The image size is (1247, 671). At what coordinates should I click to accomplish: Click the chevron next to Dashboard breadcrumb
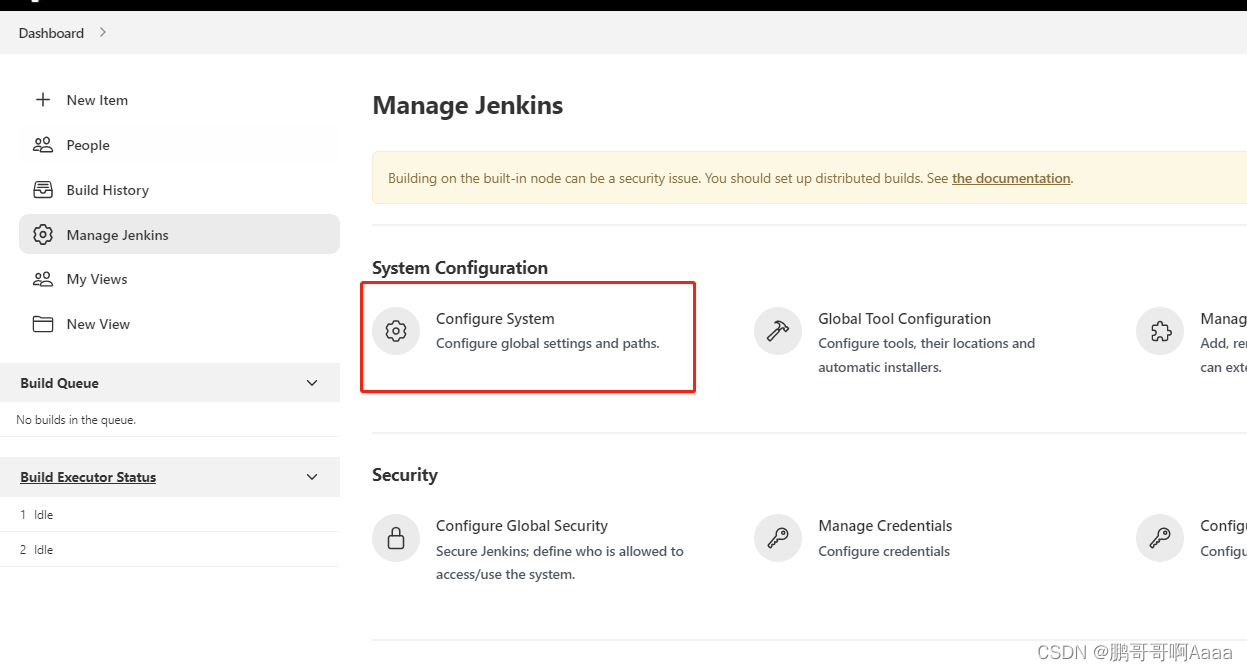[103, 33]
